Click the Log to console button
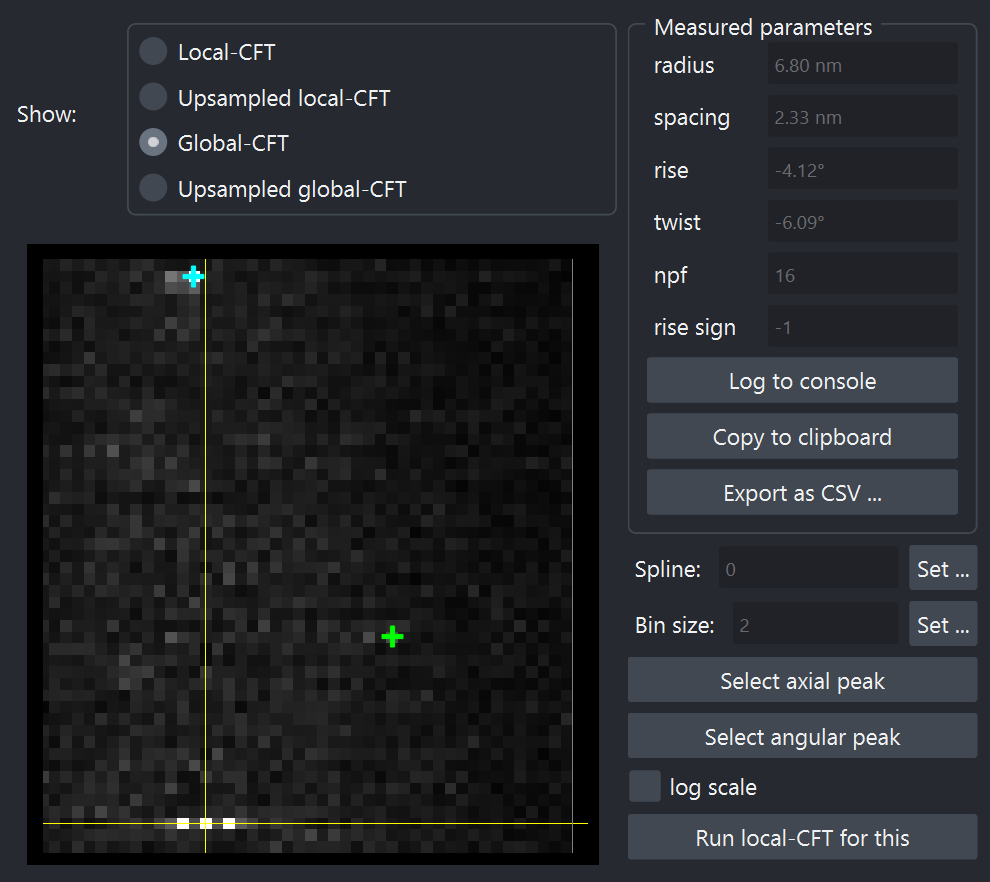990x882 pixels. point(802,381)
